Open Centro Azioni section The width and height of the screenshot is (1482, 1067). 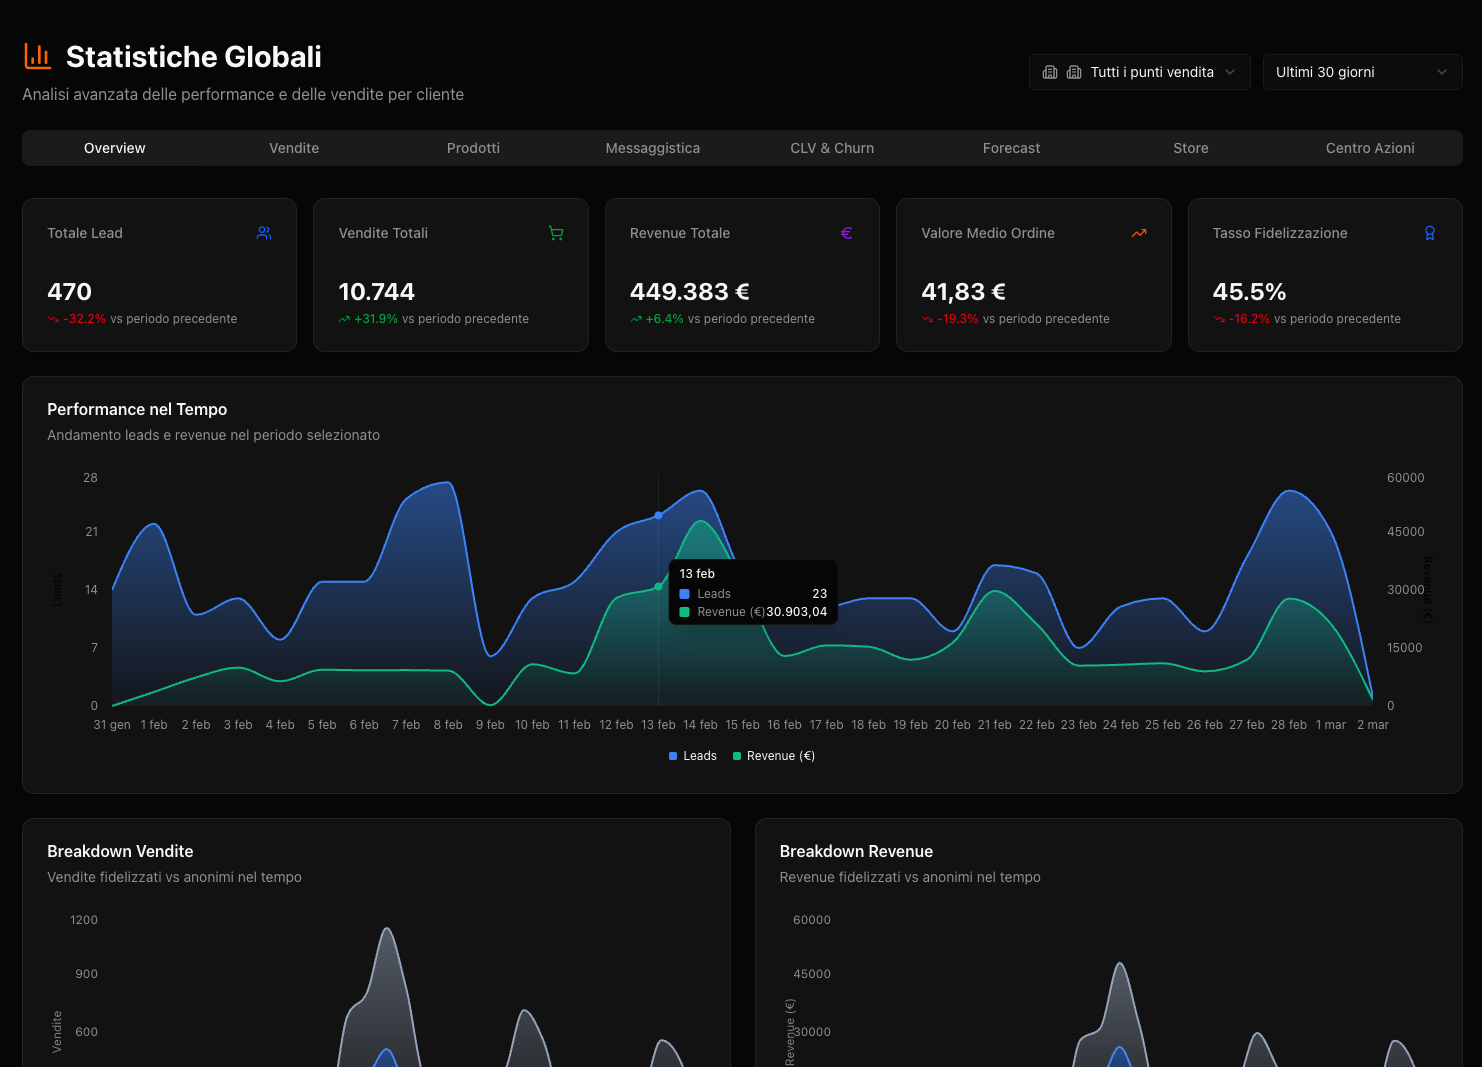[1370, 147]
